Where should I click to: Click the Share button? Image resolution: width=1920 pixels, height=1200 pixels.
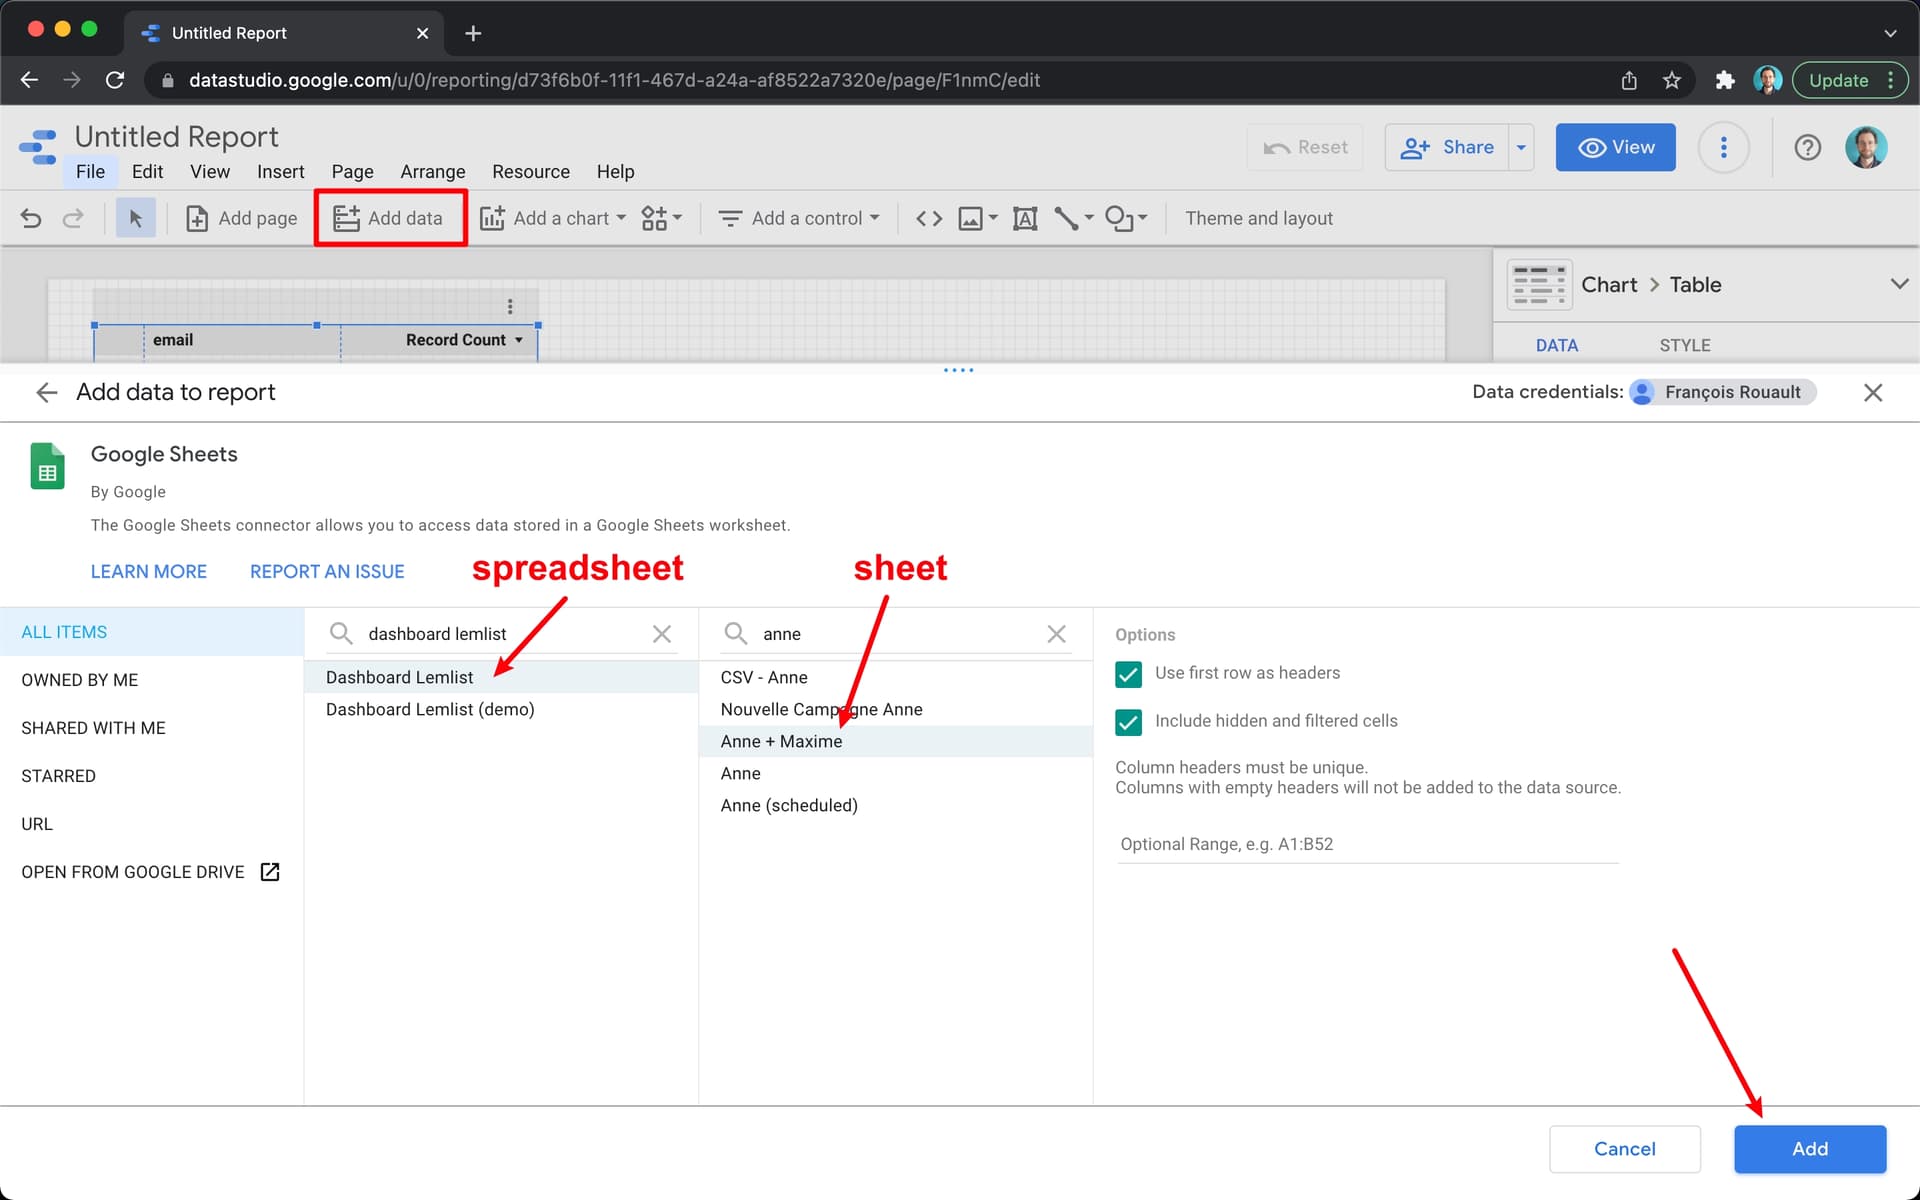(1447, 147)
